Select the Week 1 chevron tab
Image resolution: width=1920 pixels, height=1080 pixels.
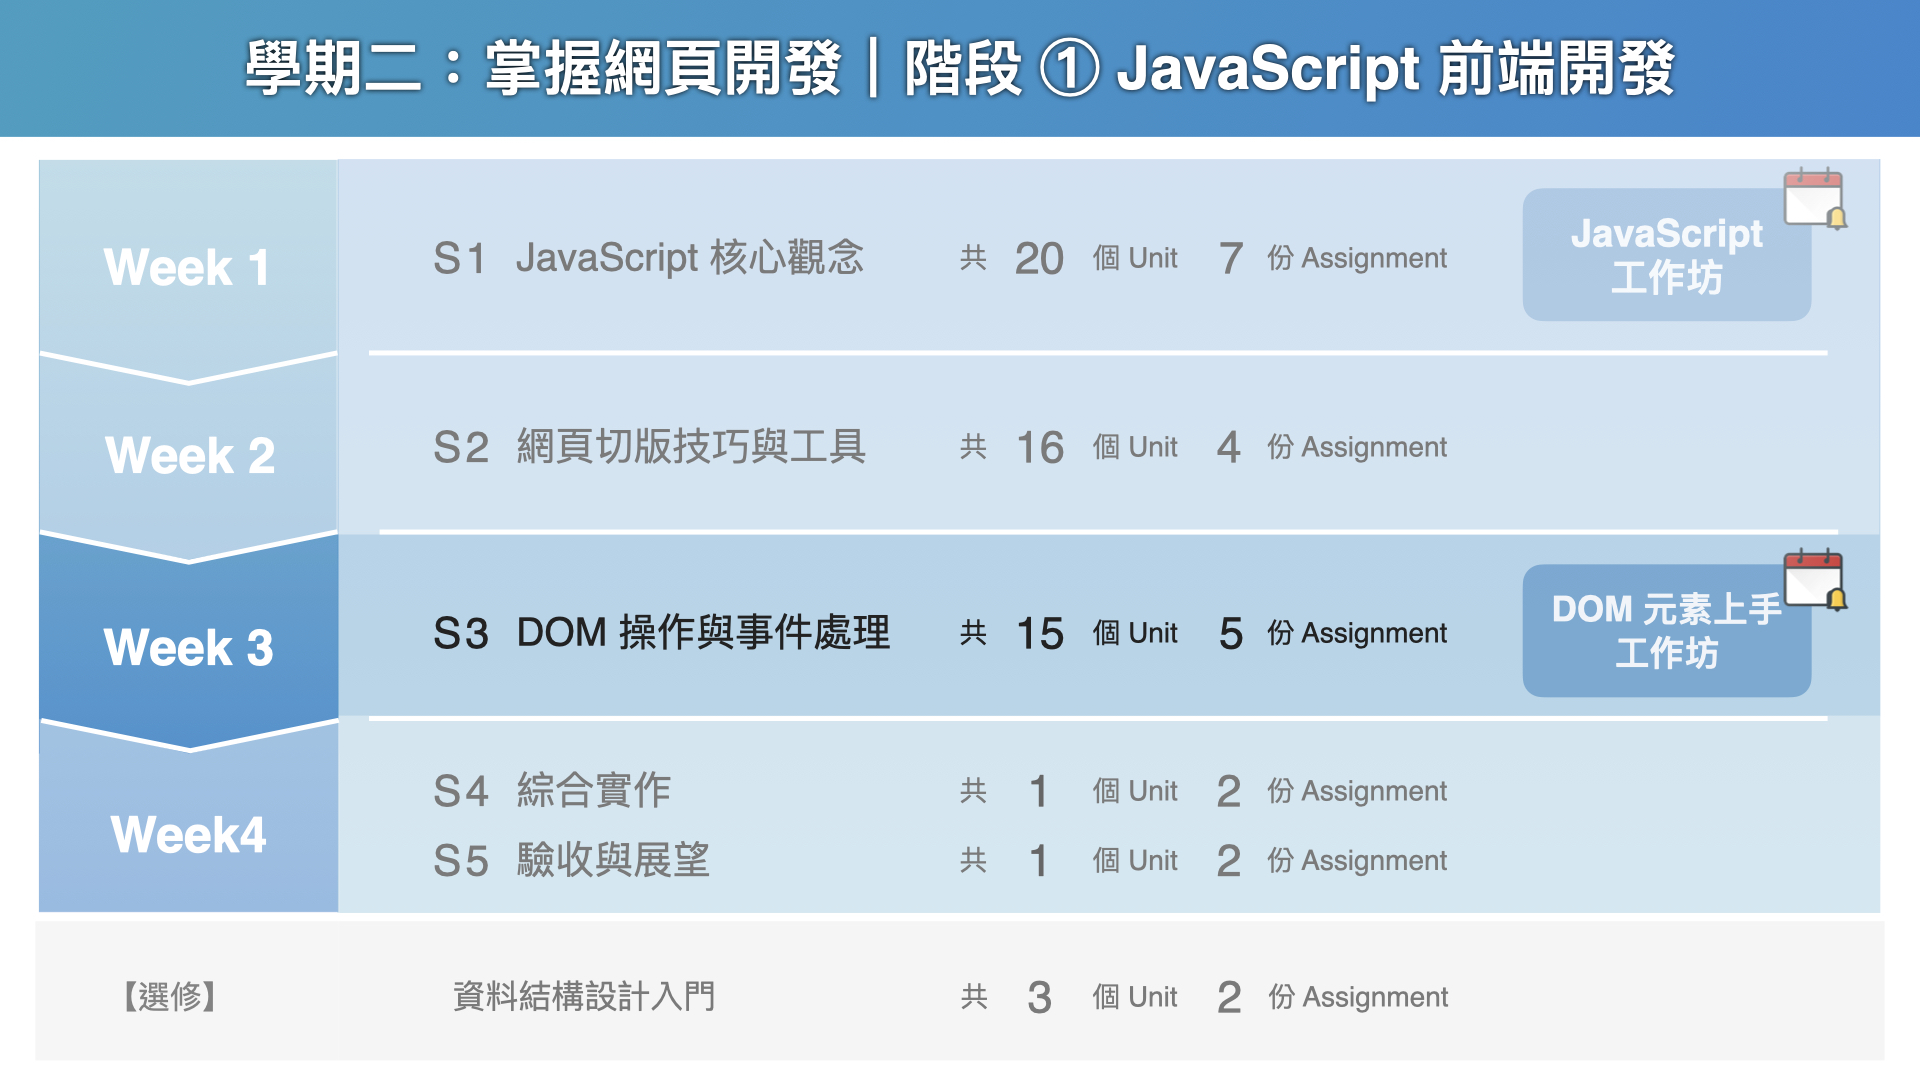pyautogui.click(x=188, y=267)
